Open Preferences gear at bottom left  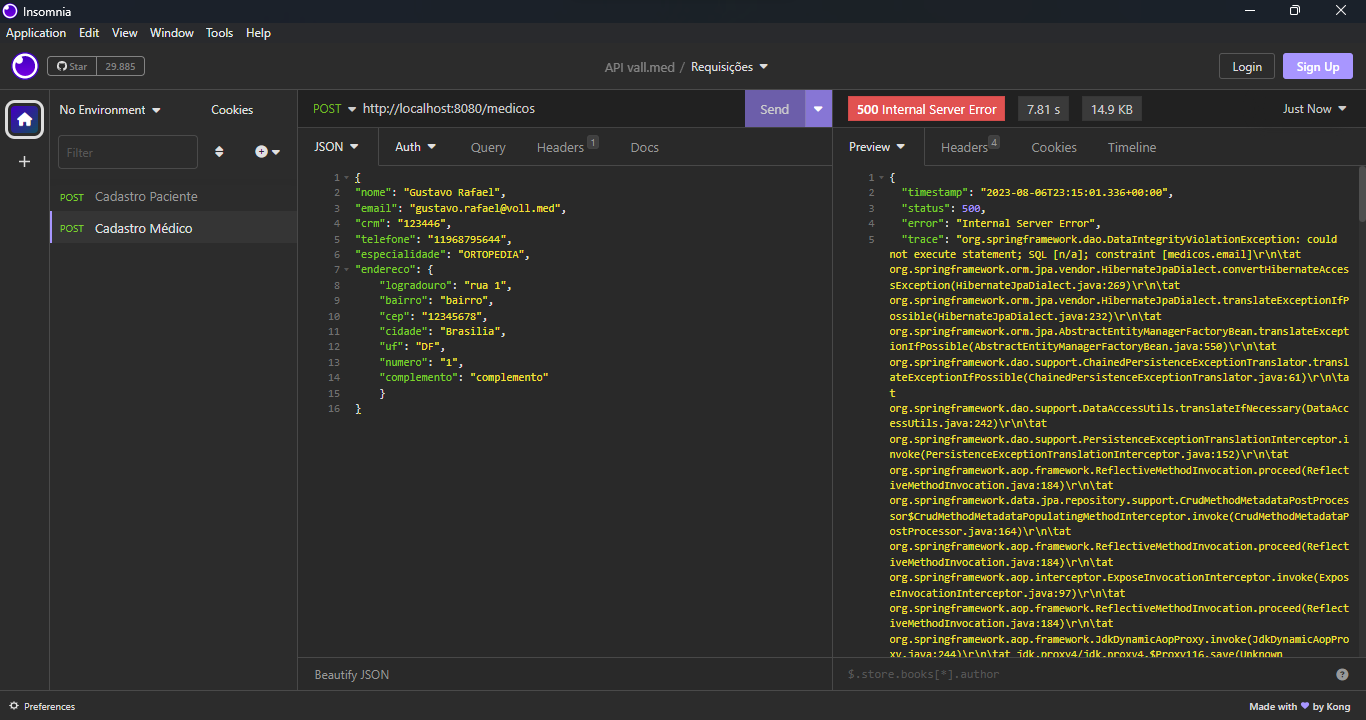(x=42, y=707)
